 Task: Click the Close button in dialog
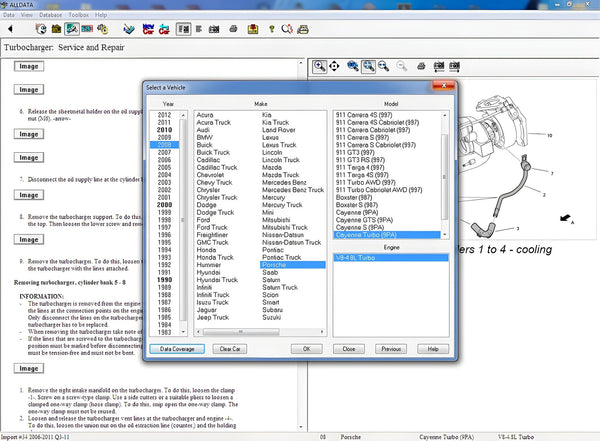coord(349,349)
